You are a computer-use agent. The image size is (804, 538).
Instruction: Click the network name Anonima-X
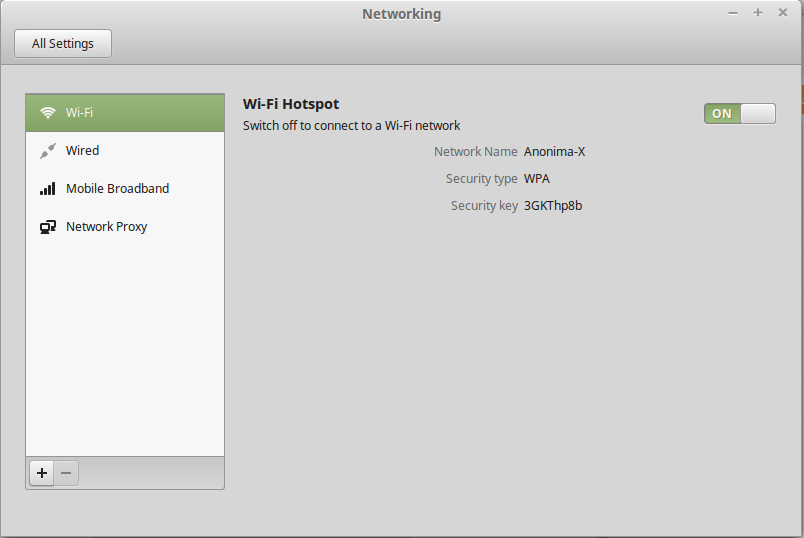[x=554, y=152]
